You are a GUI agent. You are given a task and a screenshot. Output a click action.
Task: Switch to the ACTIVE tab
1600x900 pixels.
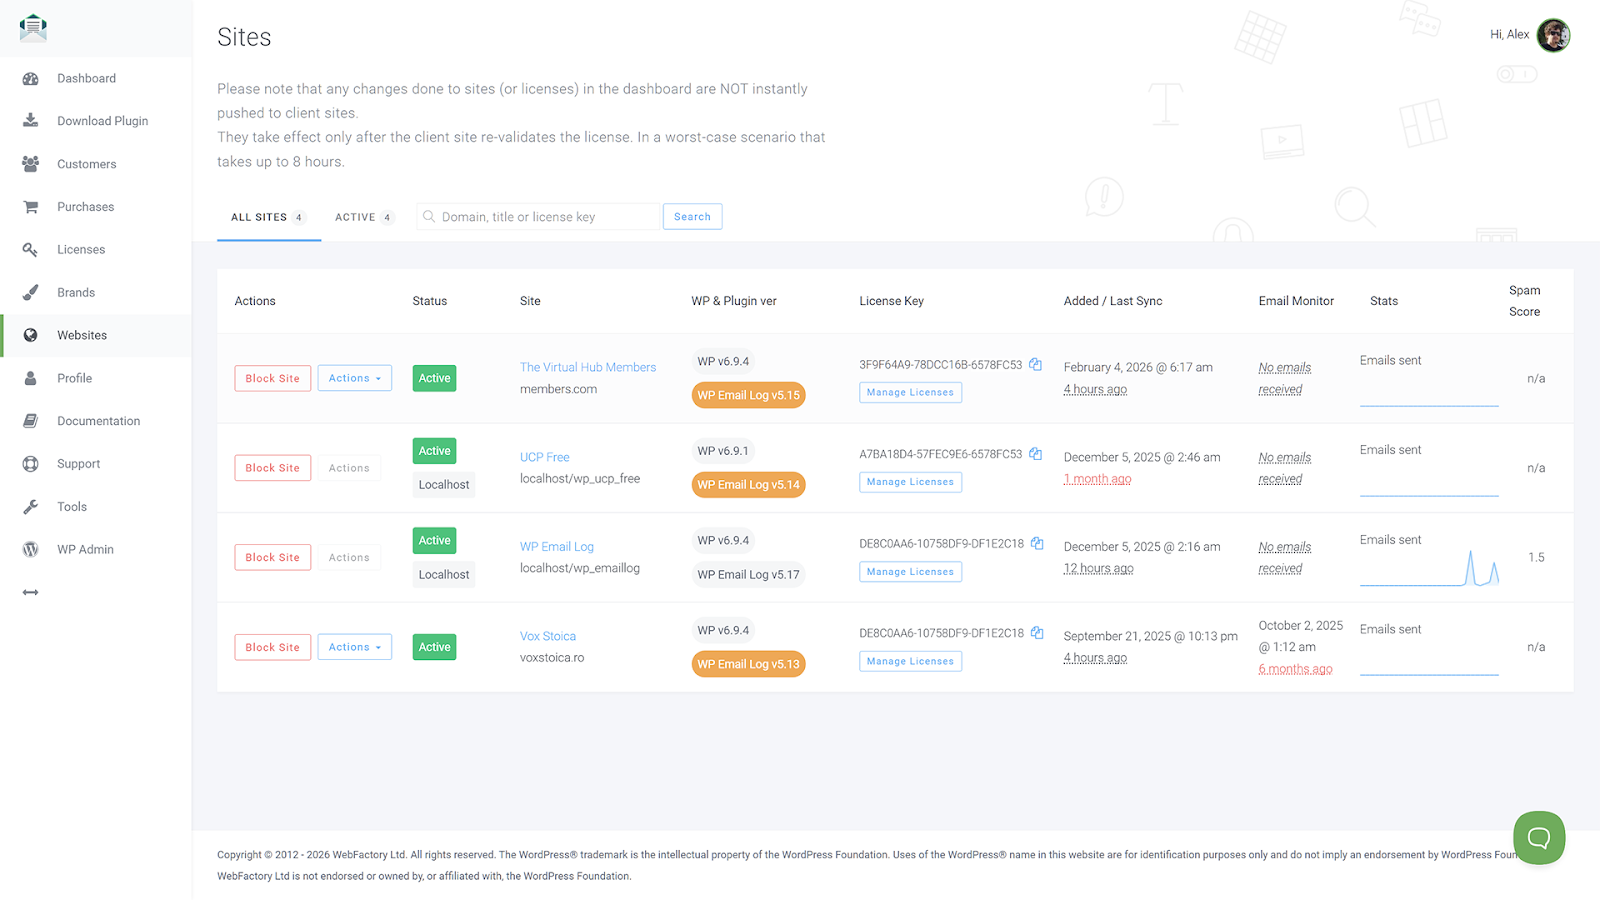(x=357, y=216)
